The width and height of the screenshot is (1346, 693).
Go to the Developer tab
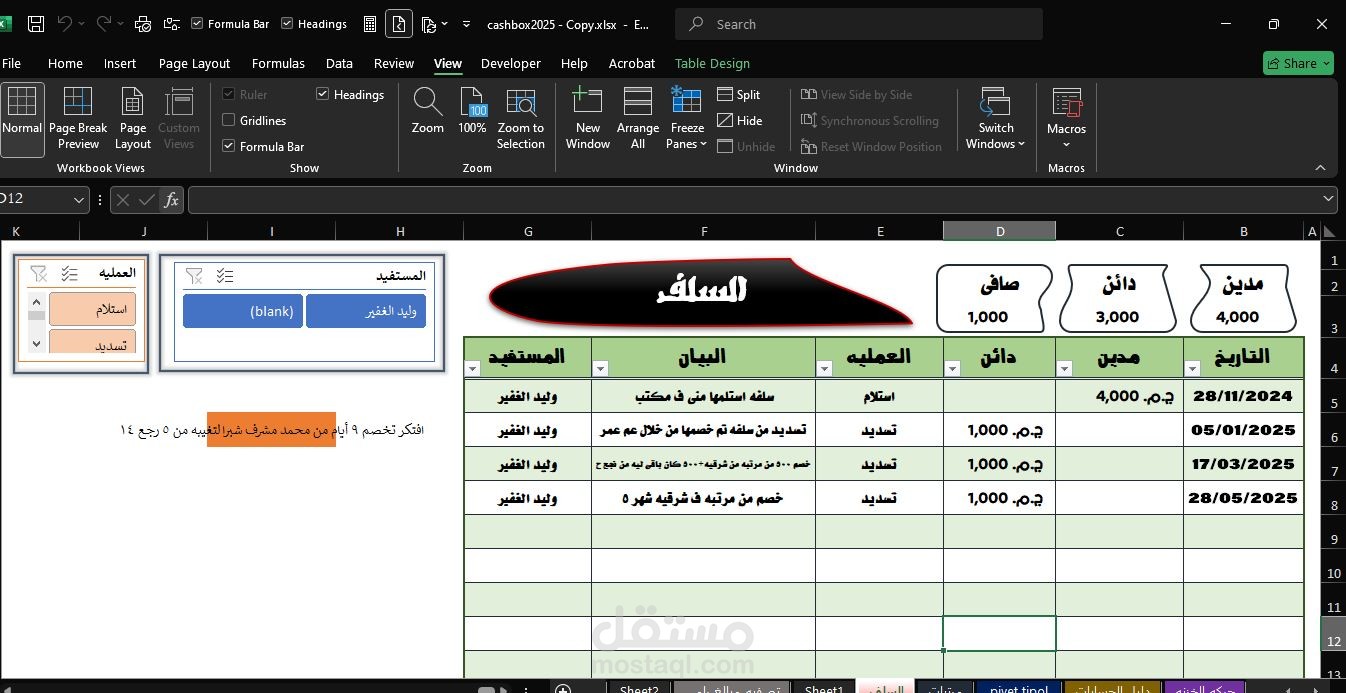tap(511, 63)
